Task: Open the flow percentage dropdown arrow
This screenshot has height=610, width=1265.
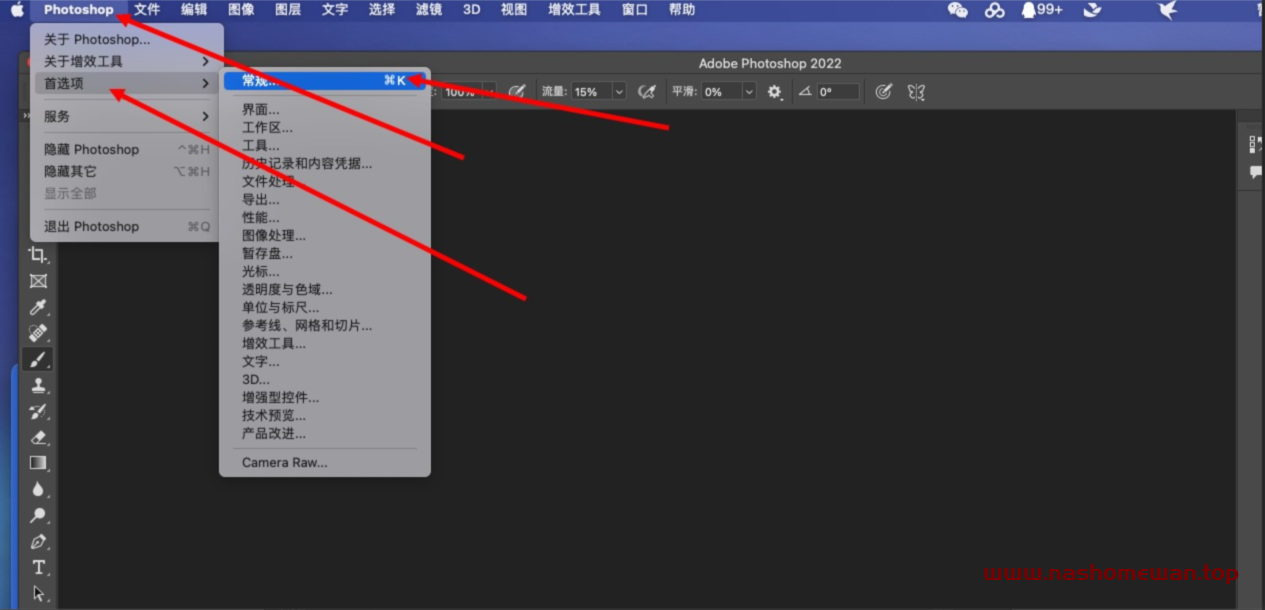Action: [619, 91]
